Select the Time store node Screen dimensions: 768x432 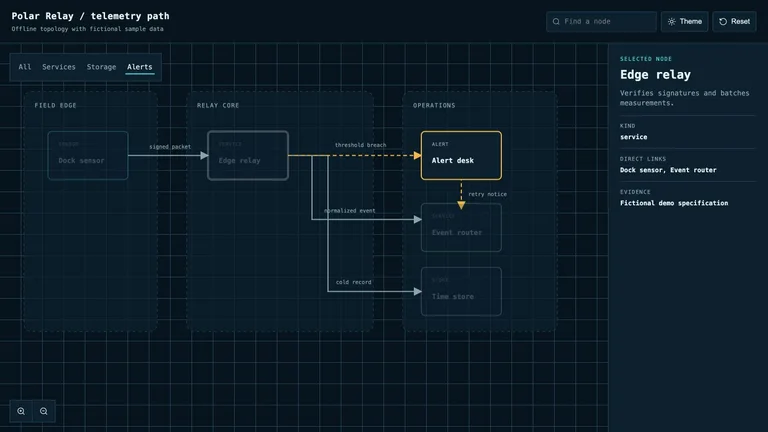(x=461, y=291)
